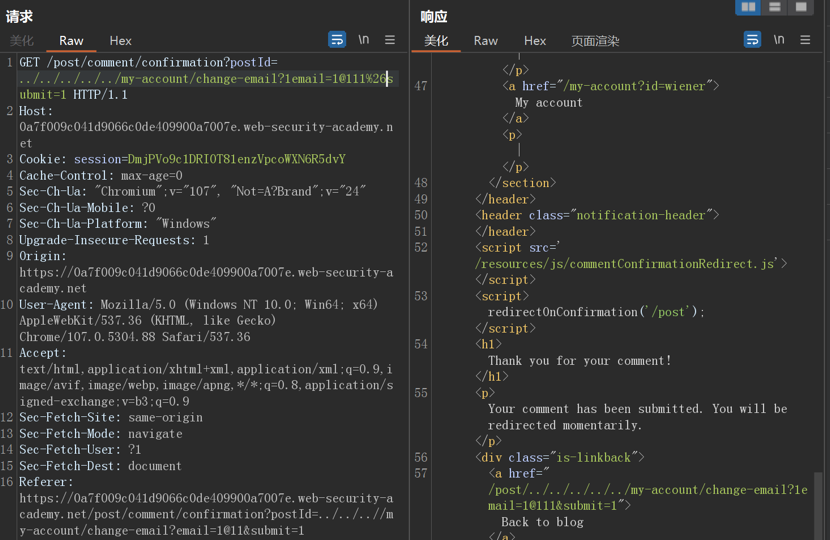
Task: Click the session cookie value
Action: pyautogui.click(x=237, y=159)
